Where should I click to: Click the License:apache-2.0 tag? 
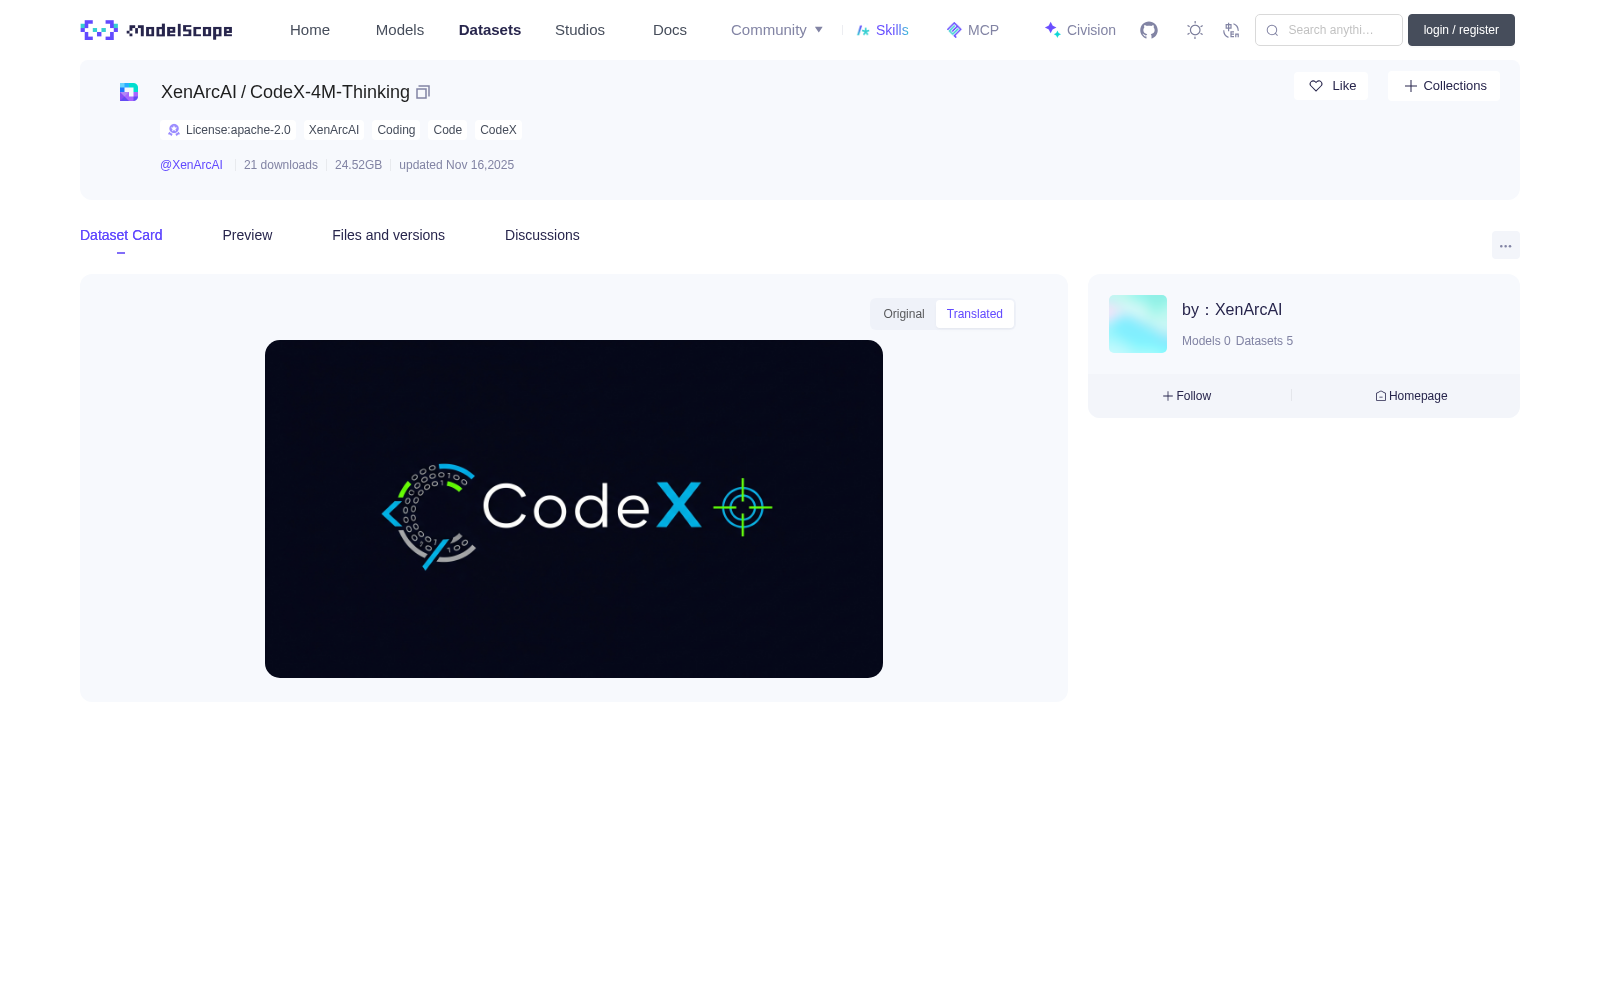[x=229, y=130]
